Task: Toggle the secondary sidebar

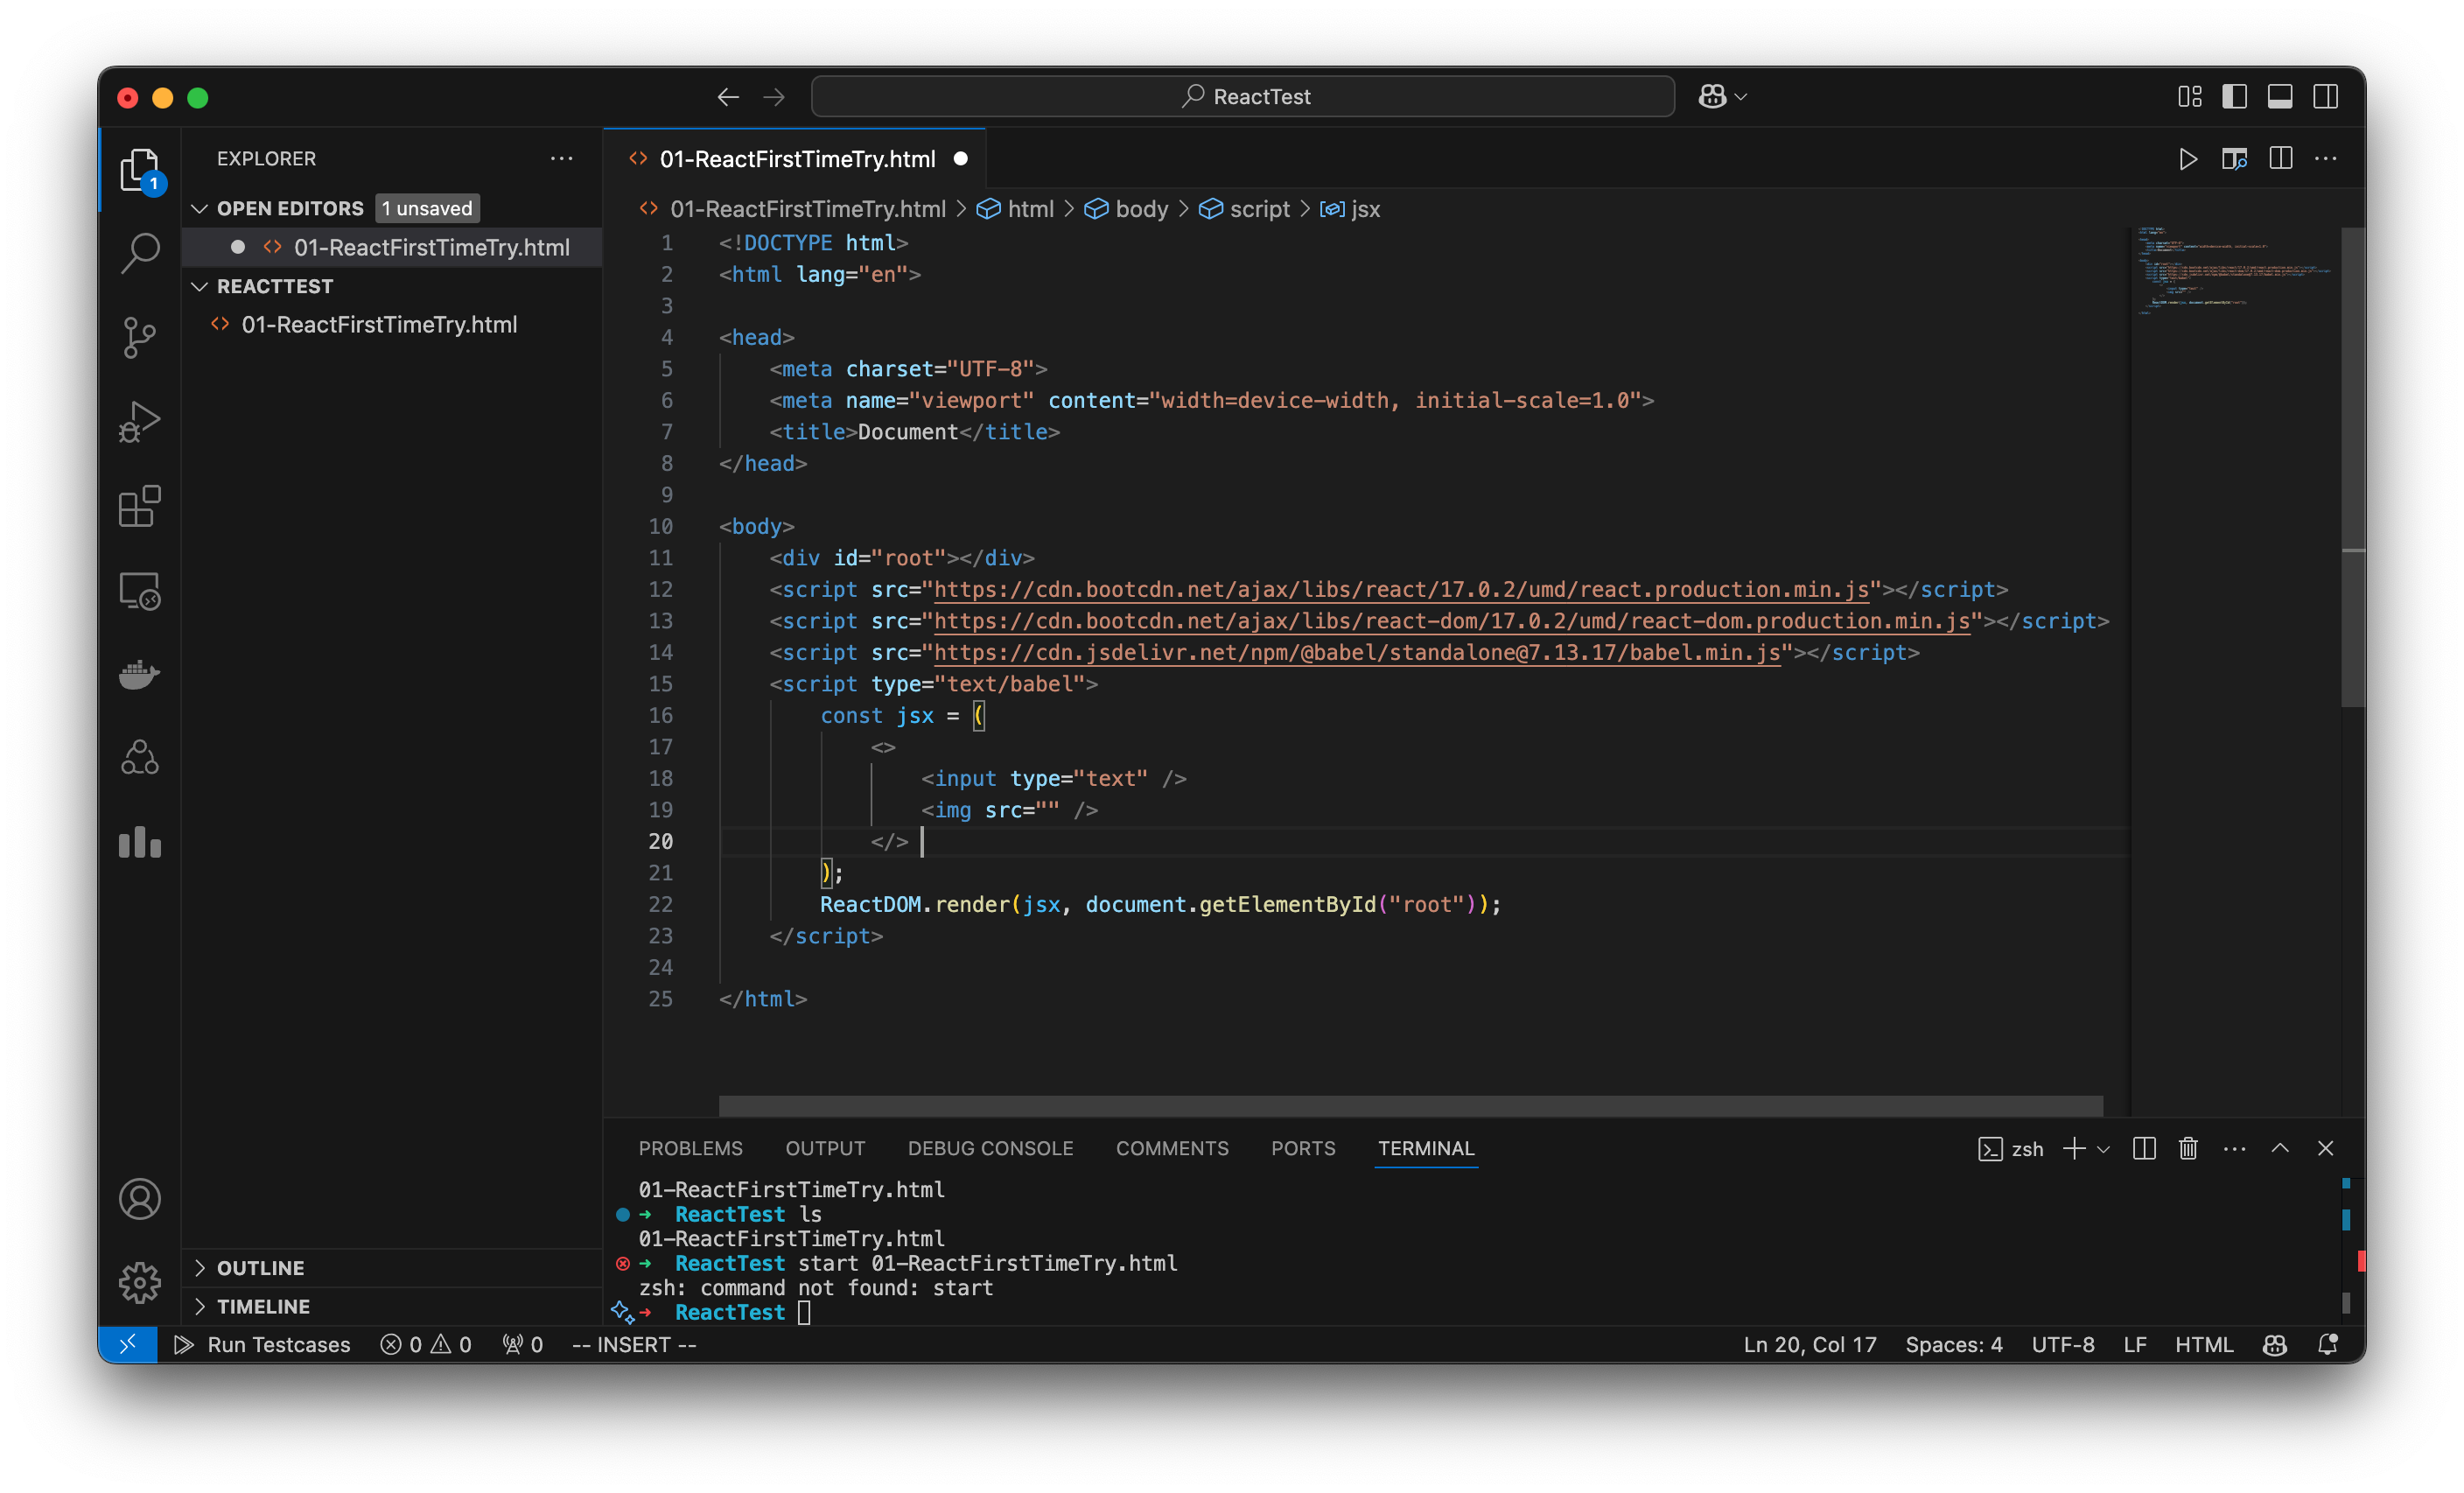Action: (x=2326, y=96)
